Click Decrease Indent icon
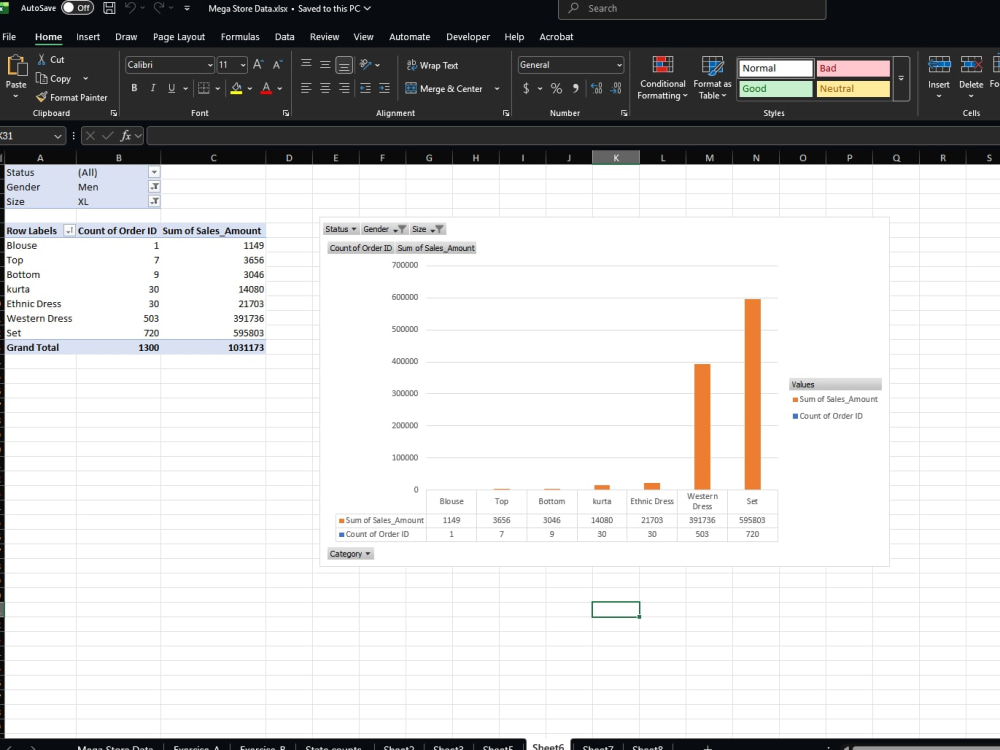 tap(365, 88)
